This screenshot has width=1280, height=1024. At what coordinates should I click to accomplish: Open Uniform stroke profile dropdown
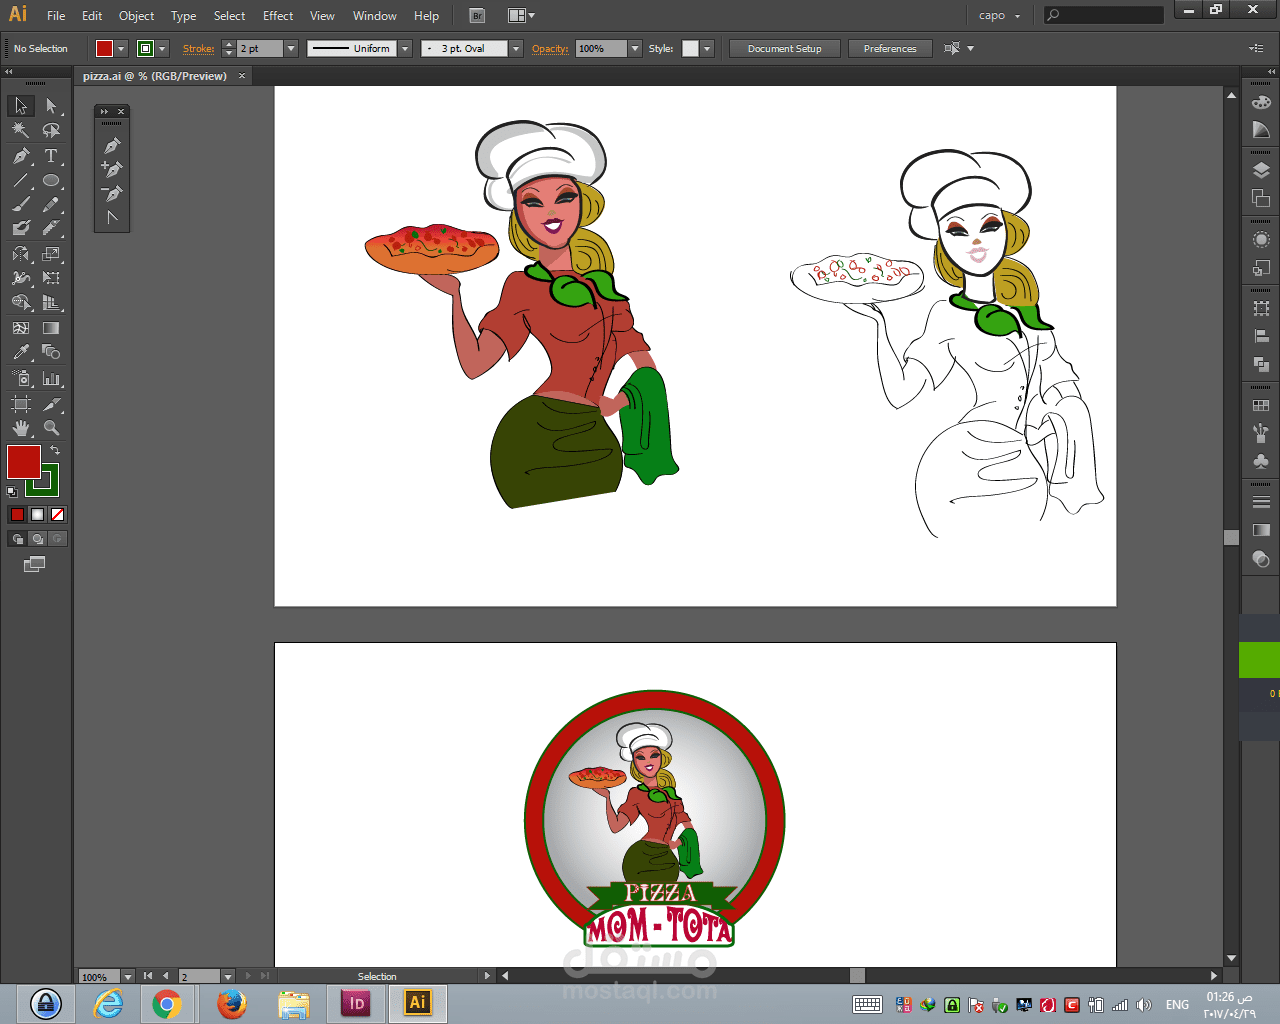pos(405,49)
